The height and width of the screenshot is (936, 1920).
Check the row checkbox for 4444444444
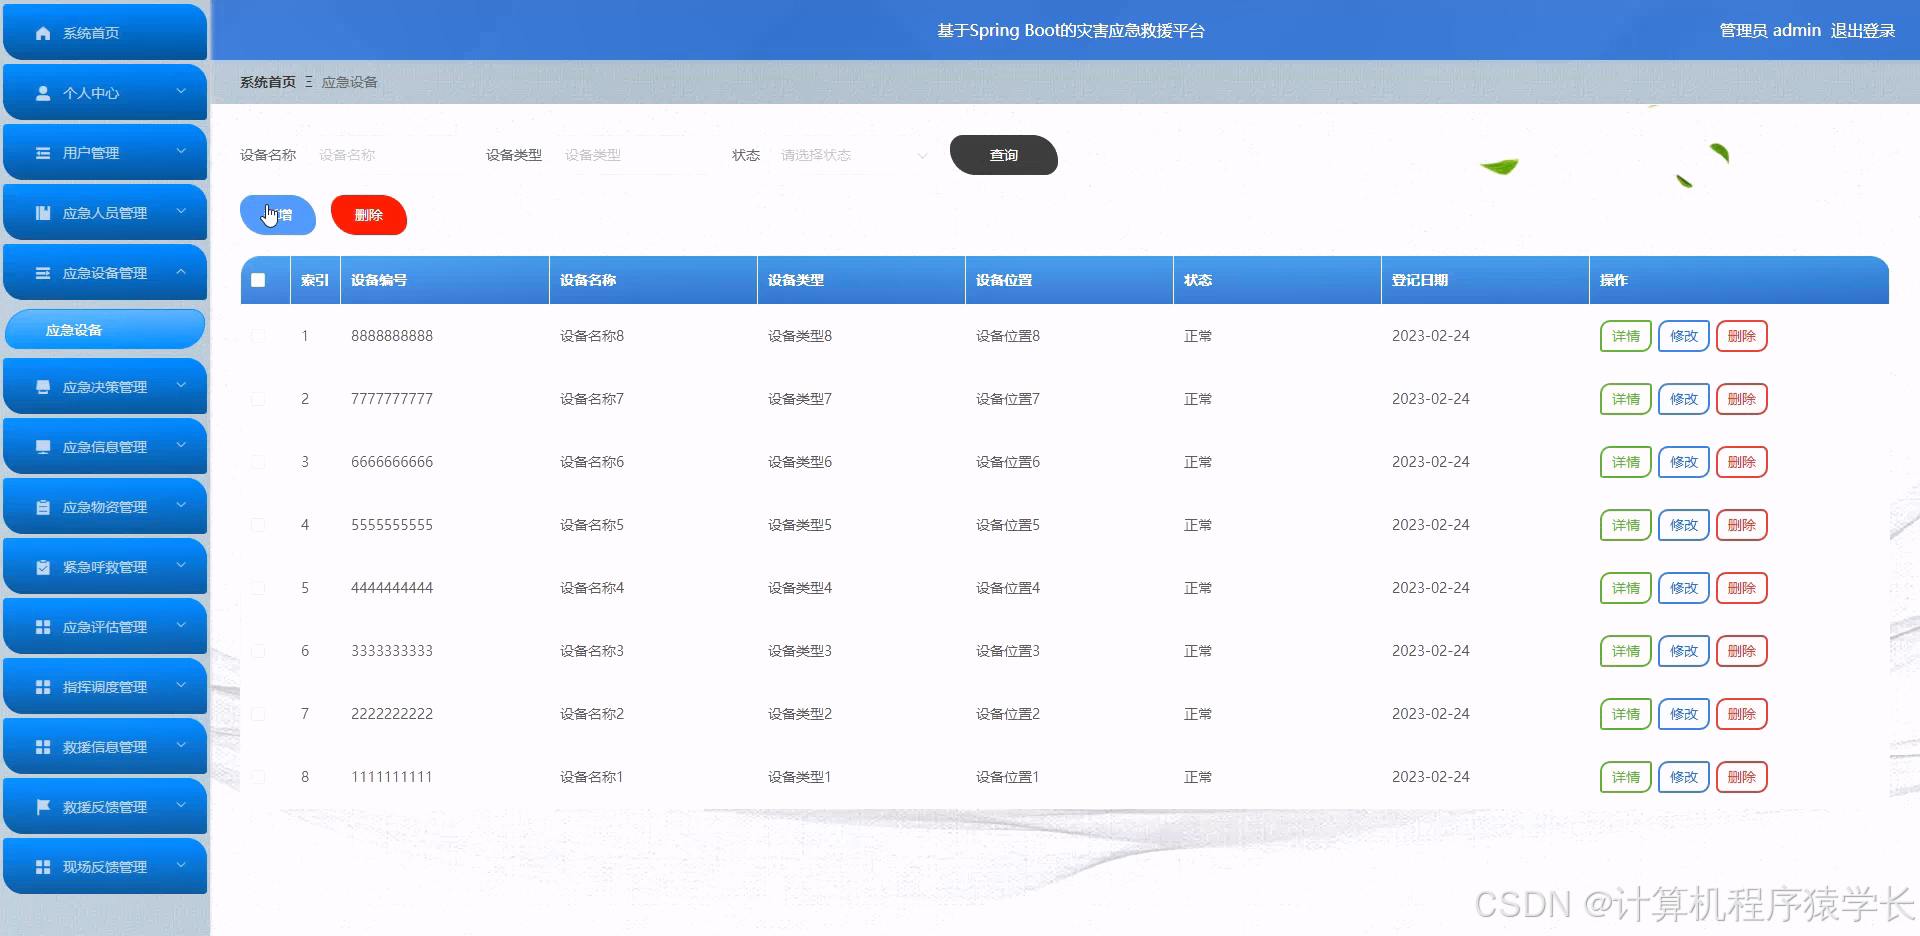[258, 588]
